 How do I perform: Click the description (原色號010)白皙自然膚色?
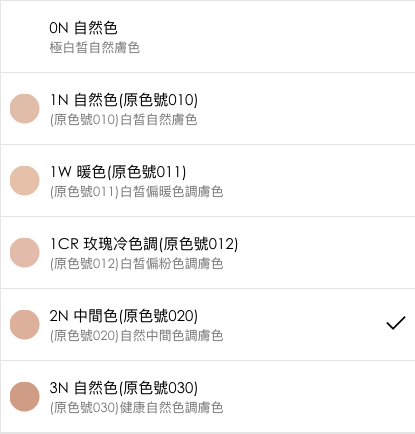[124, 120]
